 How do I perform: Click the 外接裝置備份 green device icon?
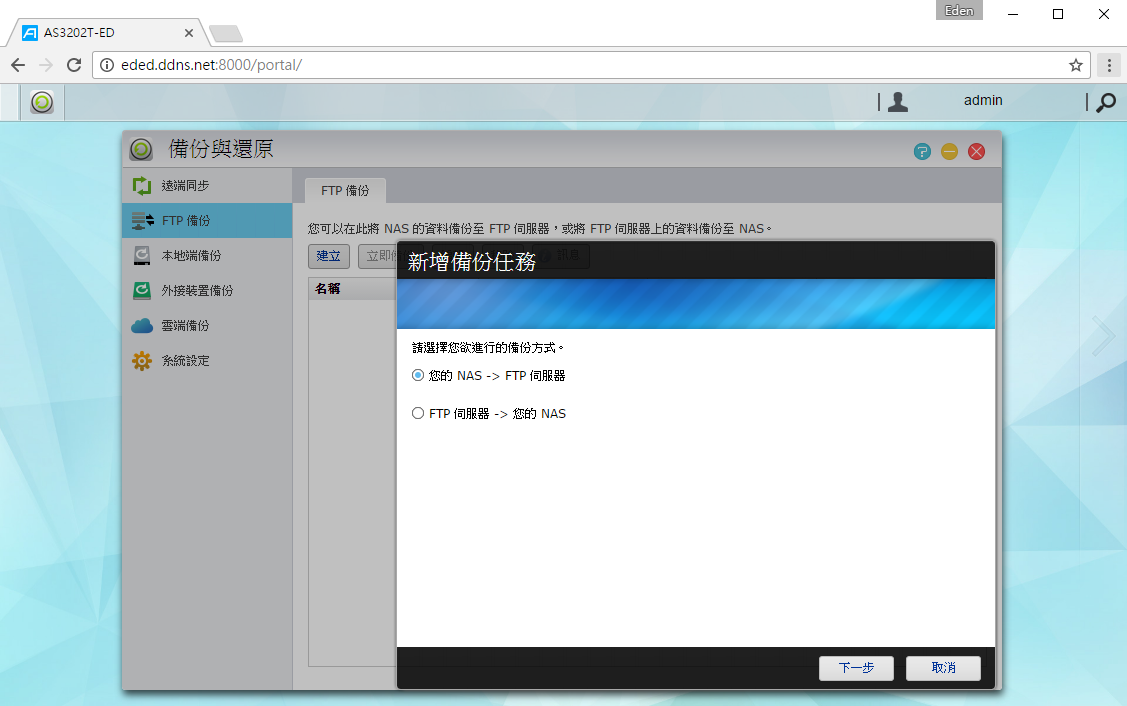coord(142,290)
